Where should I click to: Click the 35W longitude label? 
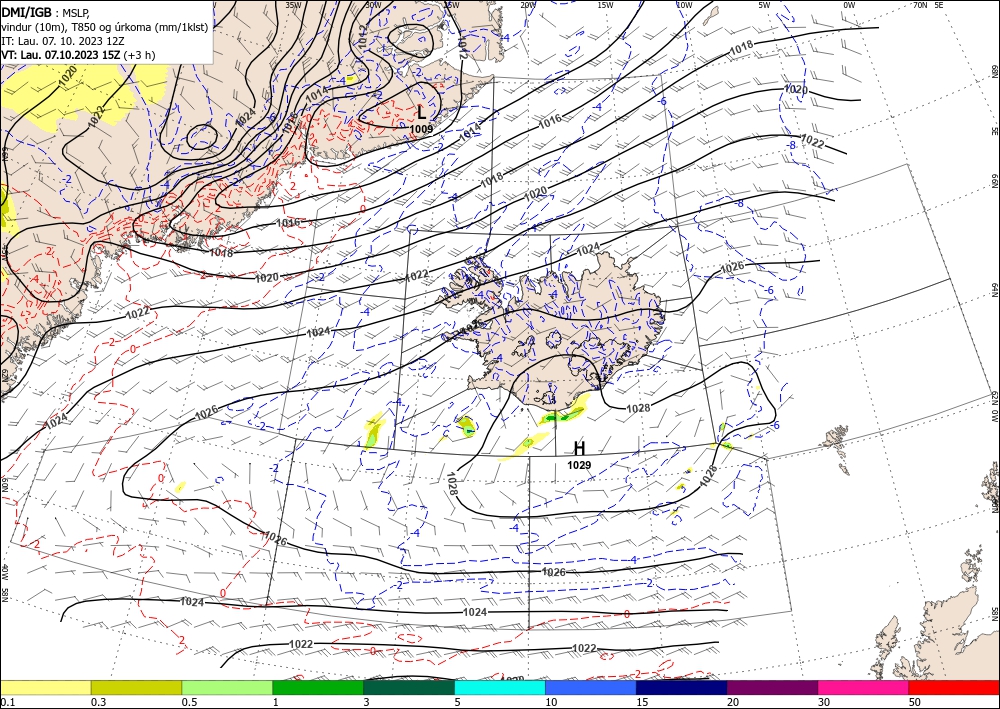click(293, 4)
